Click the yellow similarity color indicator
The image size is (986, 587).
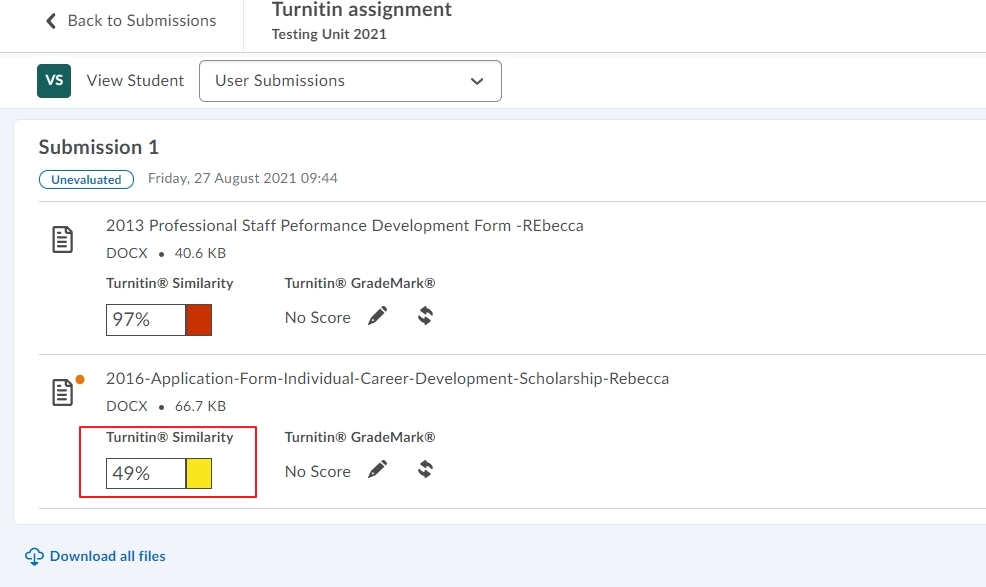199,473
